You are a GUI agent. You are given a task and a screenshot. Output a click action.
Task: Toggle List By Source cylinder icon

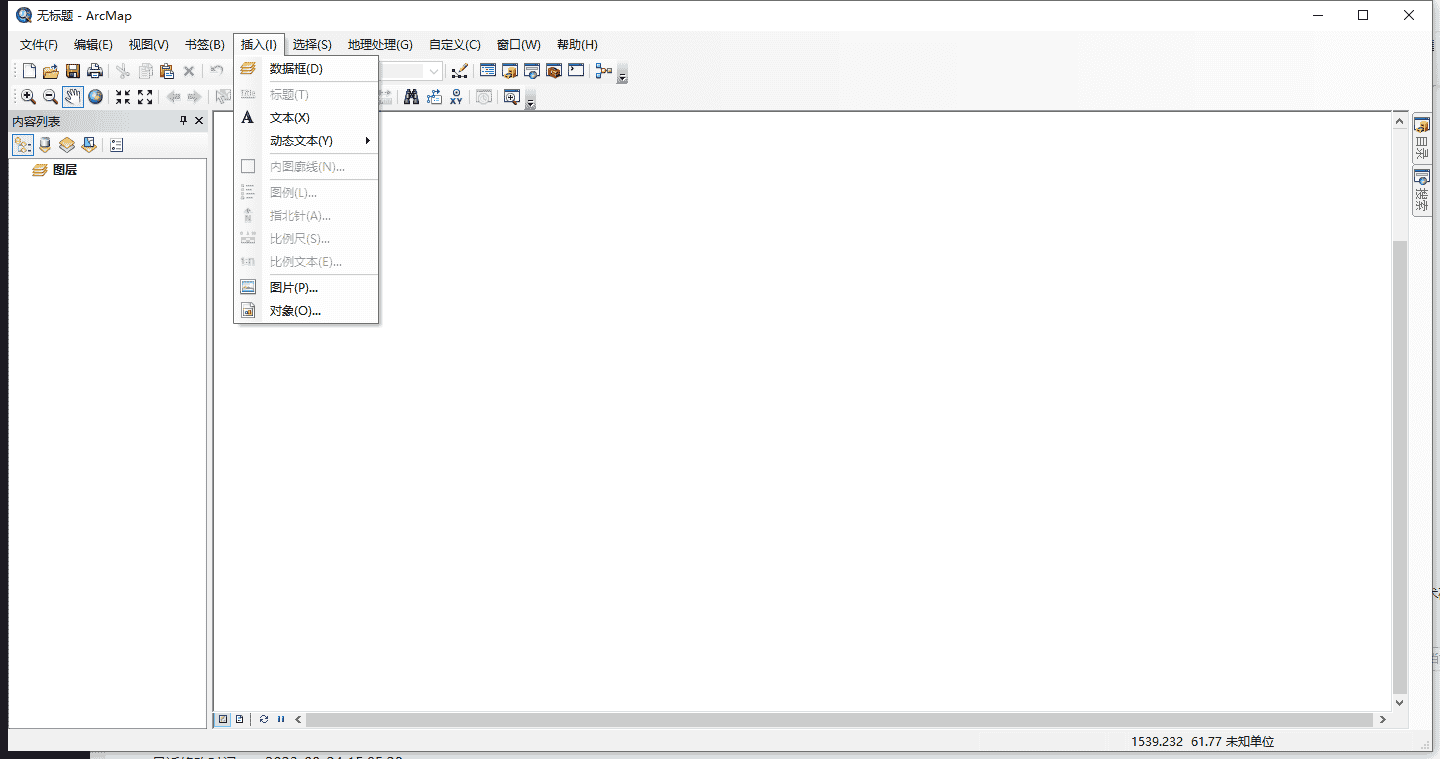pyautogui.click(x=45, y=145)
